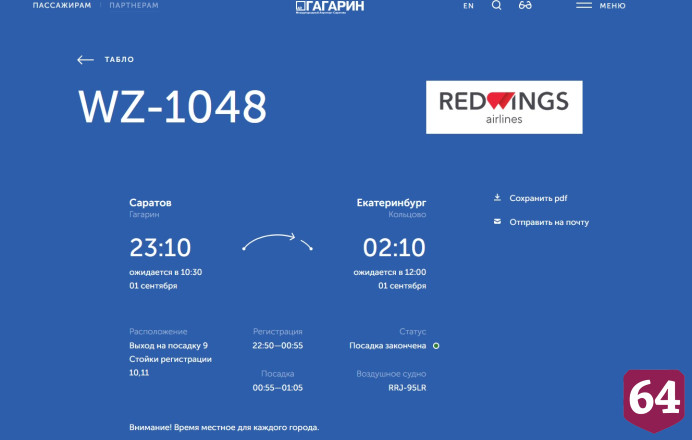Image resolution: width=692 pixels, height=440 pixels.
Task: Click the Red Wings airlines logo
Action: 504,107
